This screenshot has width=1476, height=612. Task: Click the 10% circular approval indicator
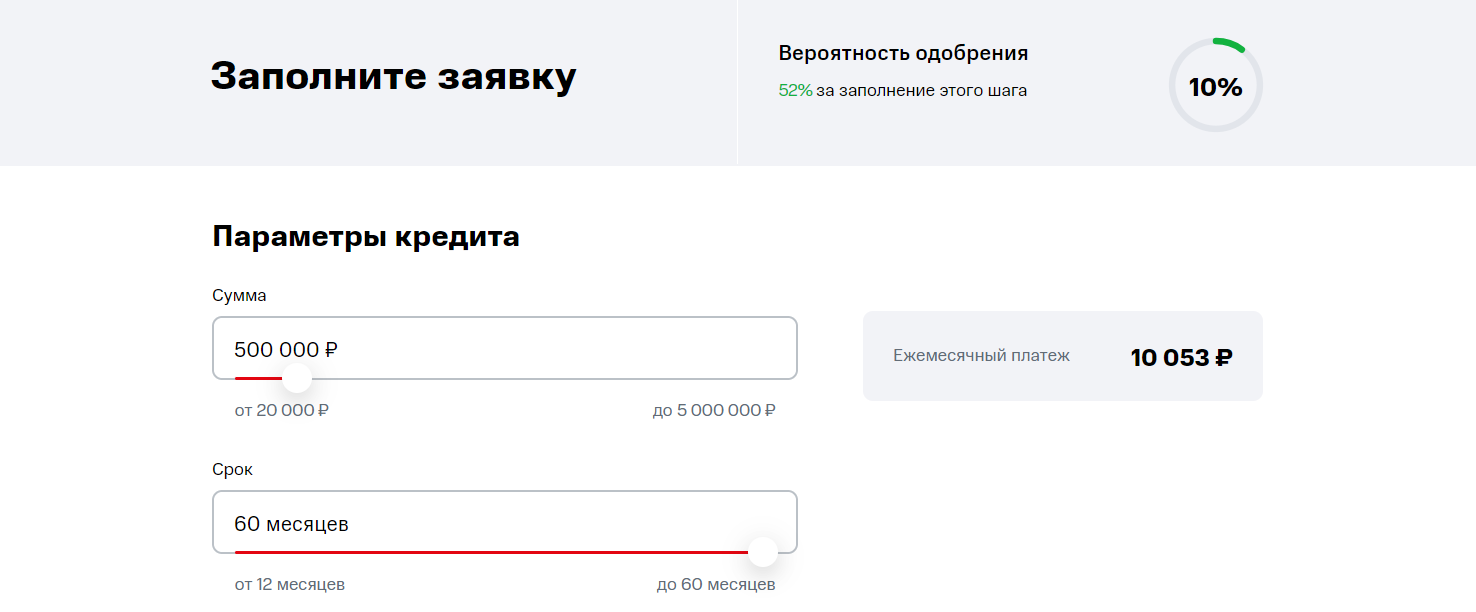coord(1215,86)
